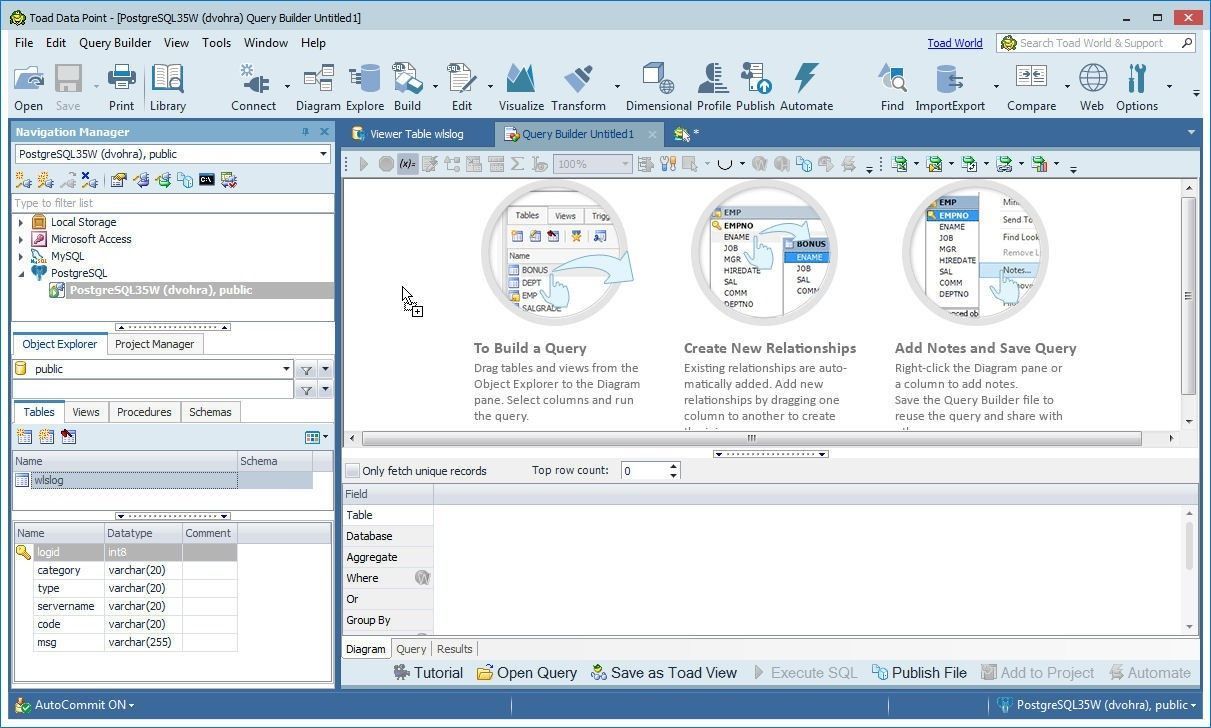
Task: Open the Connect button dropdown arrow
Action: point(286,87)
